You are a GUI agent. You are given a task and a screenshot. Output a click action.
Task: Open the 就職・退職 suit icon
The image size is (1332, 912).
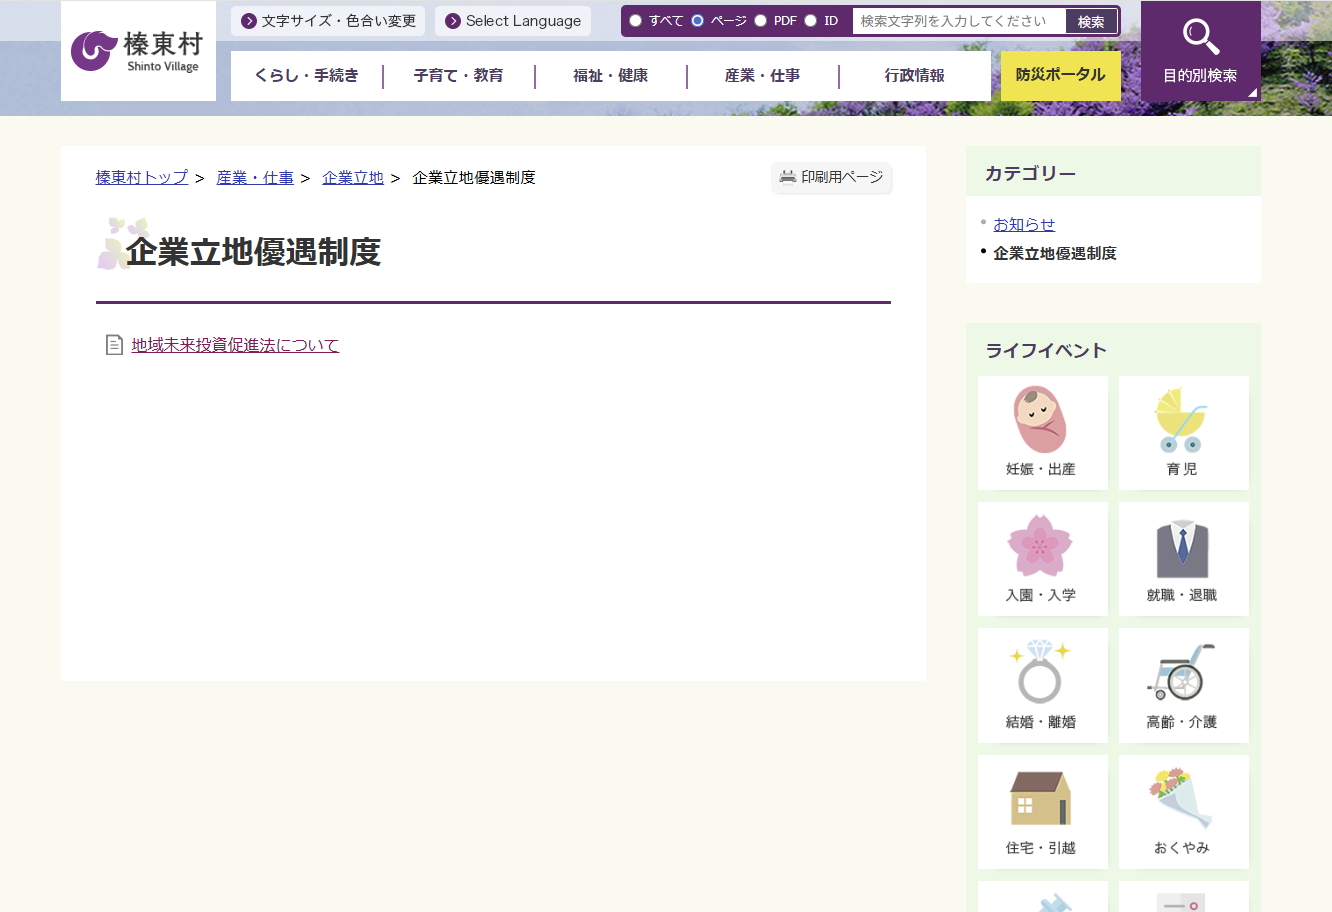1183,558
